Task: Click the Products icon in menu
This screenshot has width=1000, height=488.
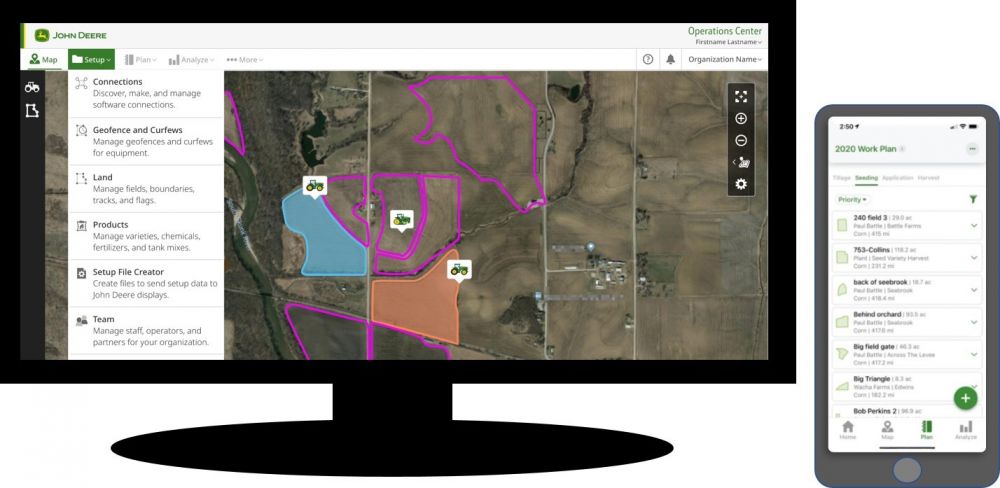Action: [81, 225]
